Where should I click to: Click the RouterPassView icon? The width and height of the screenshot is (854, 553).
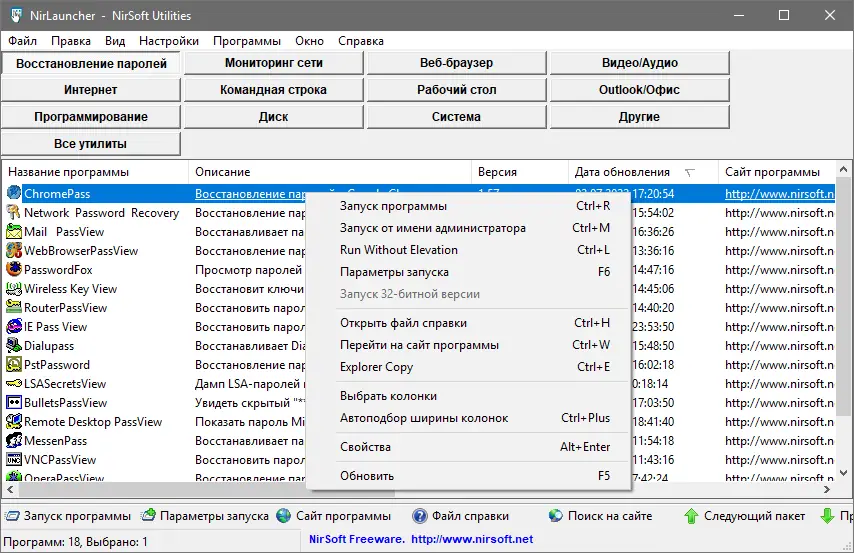14,307
